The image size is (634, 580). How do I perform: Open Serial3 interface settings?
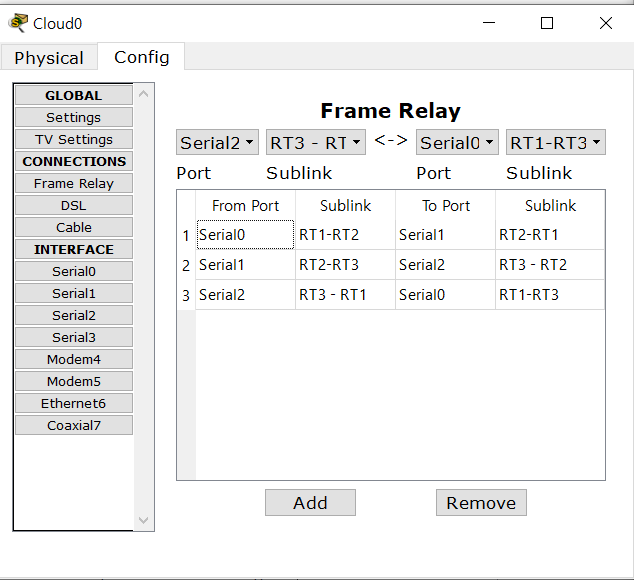pos(74,337)
